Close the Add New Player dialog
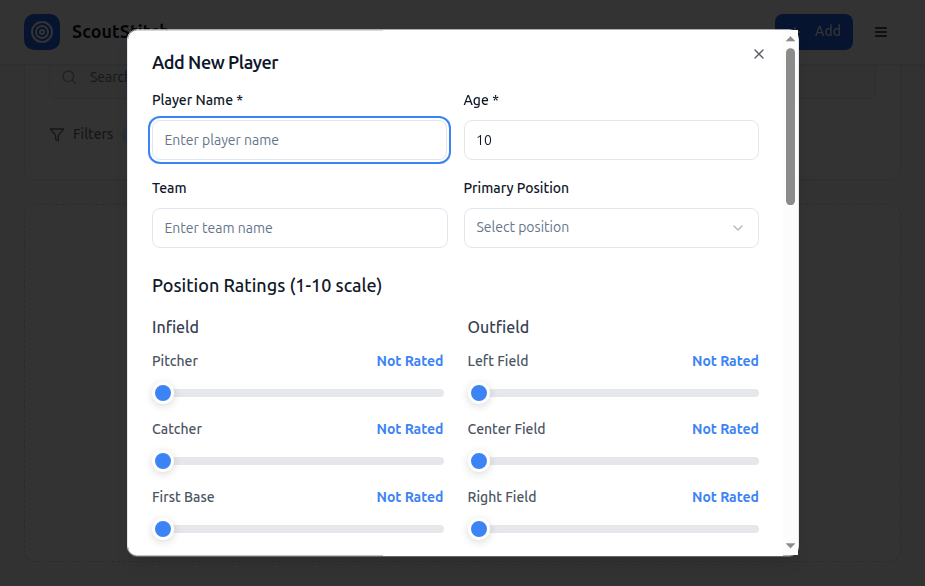 click(758, 54)
